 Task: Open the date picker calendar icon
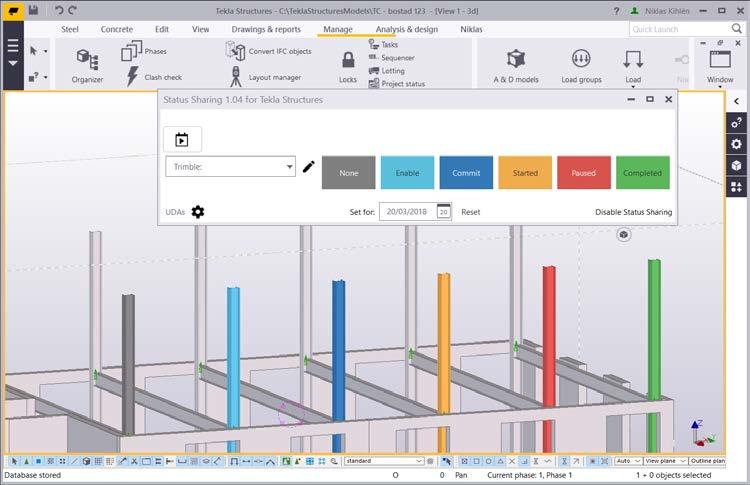(444, 211)
